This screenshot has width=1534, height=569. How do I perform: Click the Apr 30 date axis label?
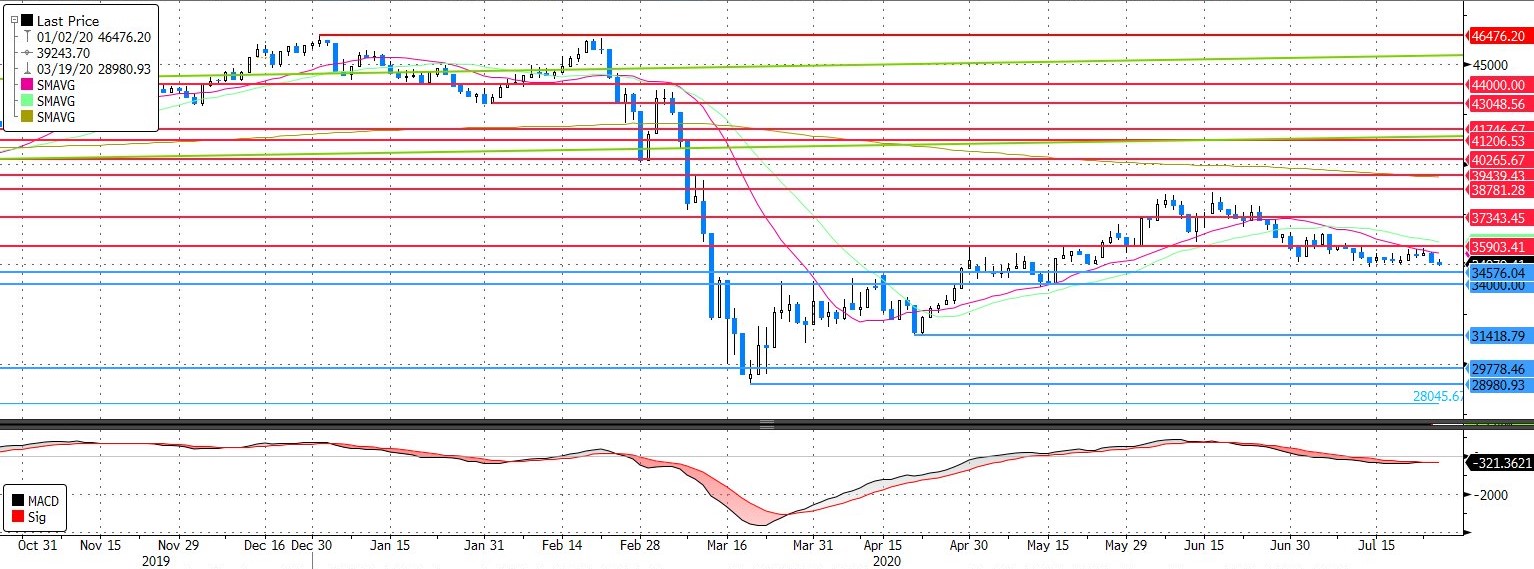tap(968, 546)
